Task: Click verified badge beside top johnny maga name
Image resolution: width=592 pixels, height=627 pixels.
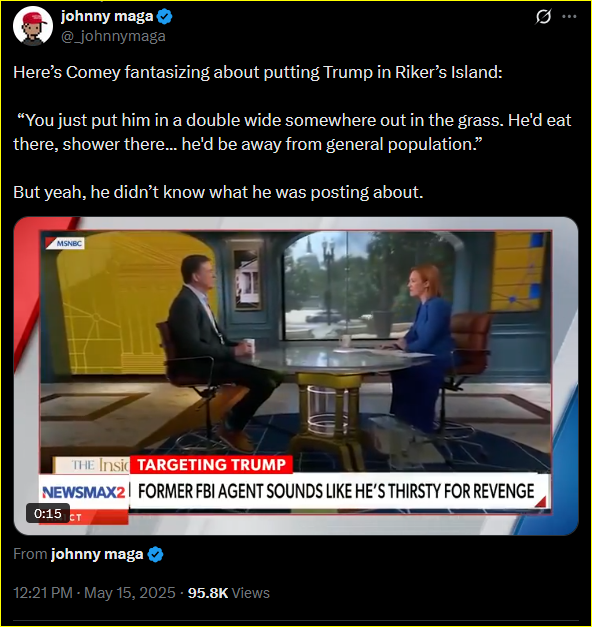Action: [x=164, y=16]
